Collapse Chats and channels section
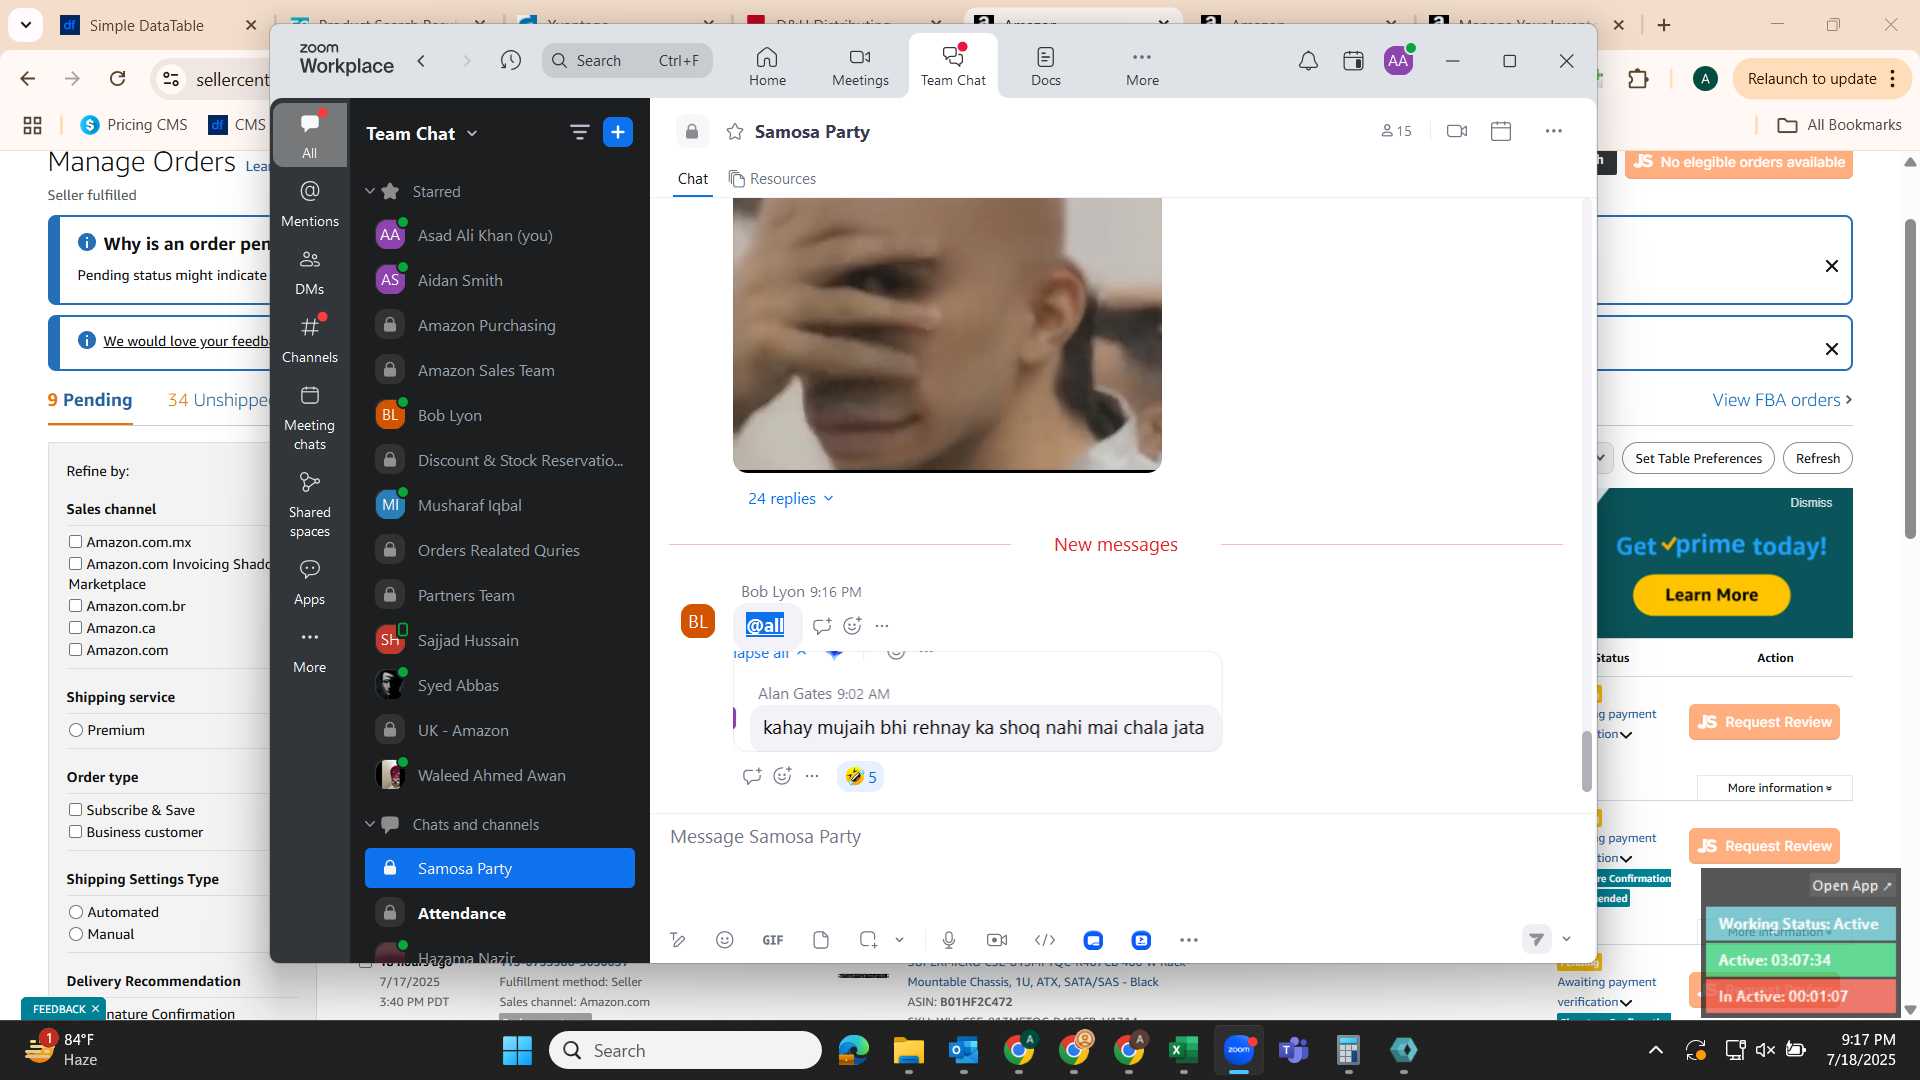1920x1080 pixels. (370, 824)
